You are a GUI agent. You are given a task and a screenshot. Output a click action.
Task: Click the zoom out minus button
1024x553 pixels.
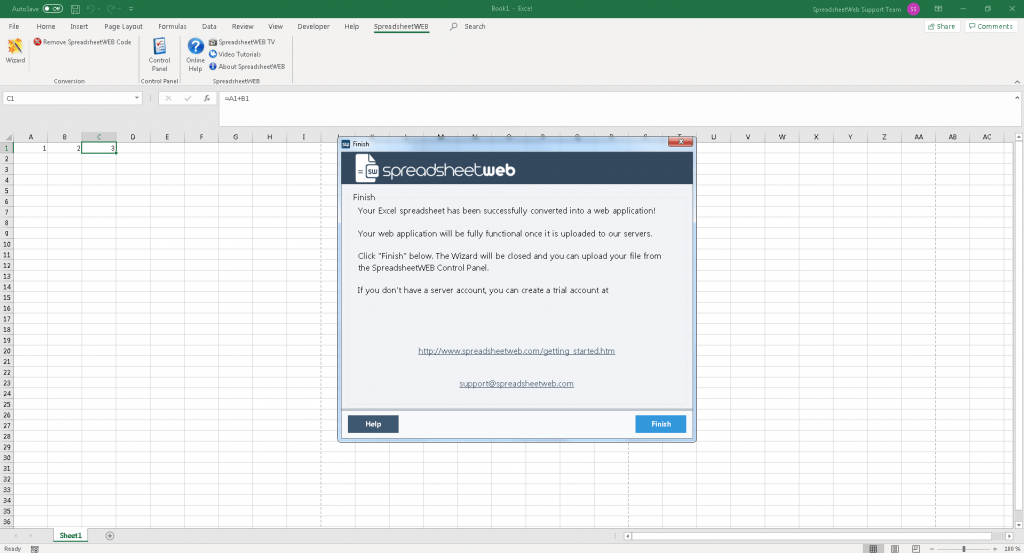coord(932,548)
